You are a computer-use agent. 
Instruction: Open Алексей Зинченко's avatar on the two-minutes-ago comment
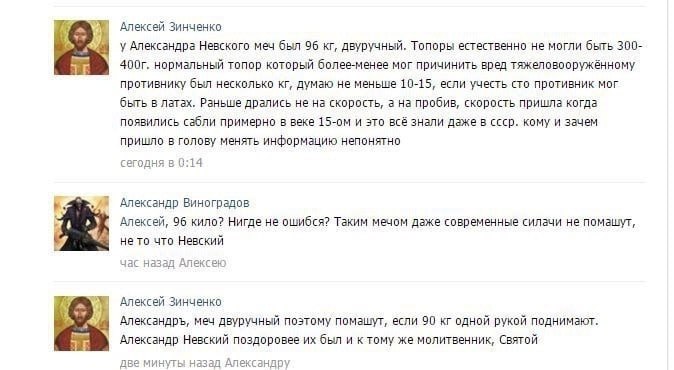(81, 323)
